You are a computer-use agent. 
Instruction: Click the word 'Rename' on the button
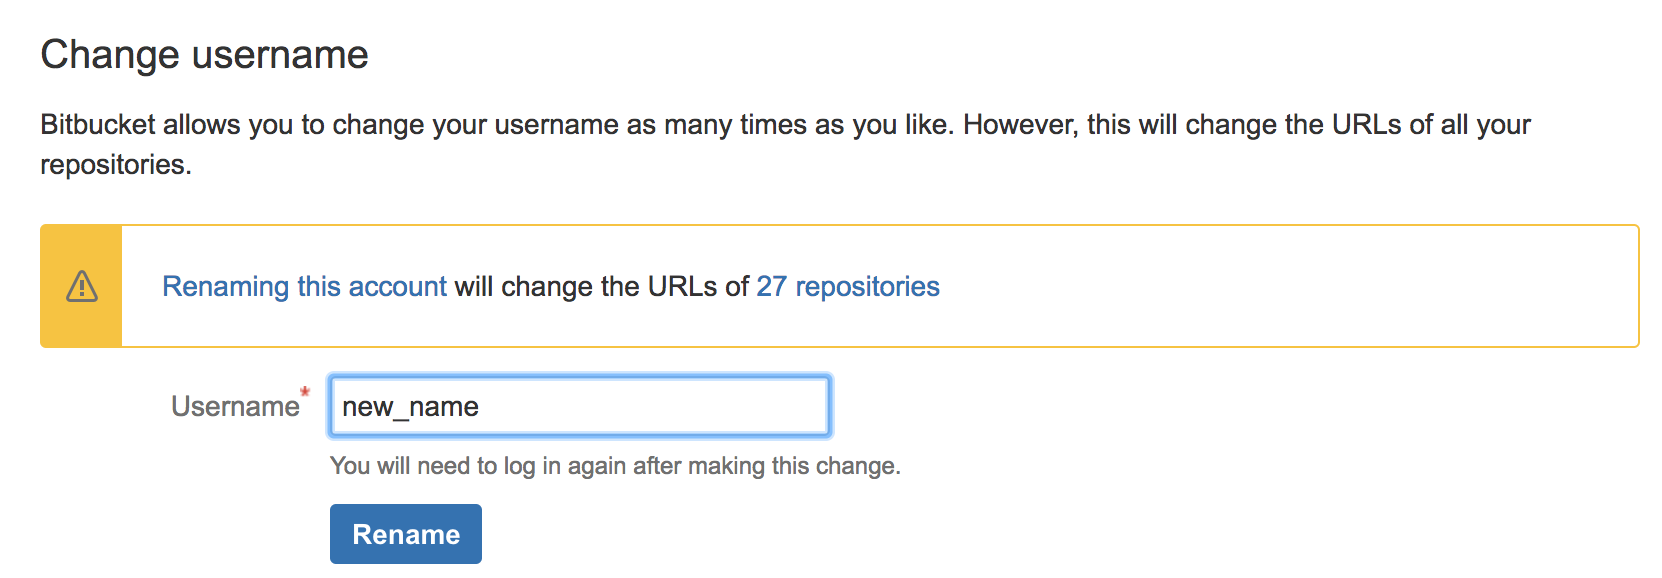[405, 533]
